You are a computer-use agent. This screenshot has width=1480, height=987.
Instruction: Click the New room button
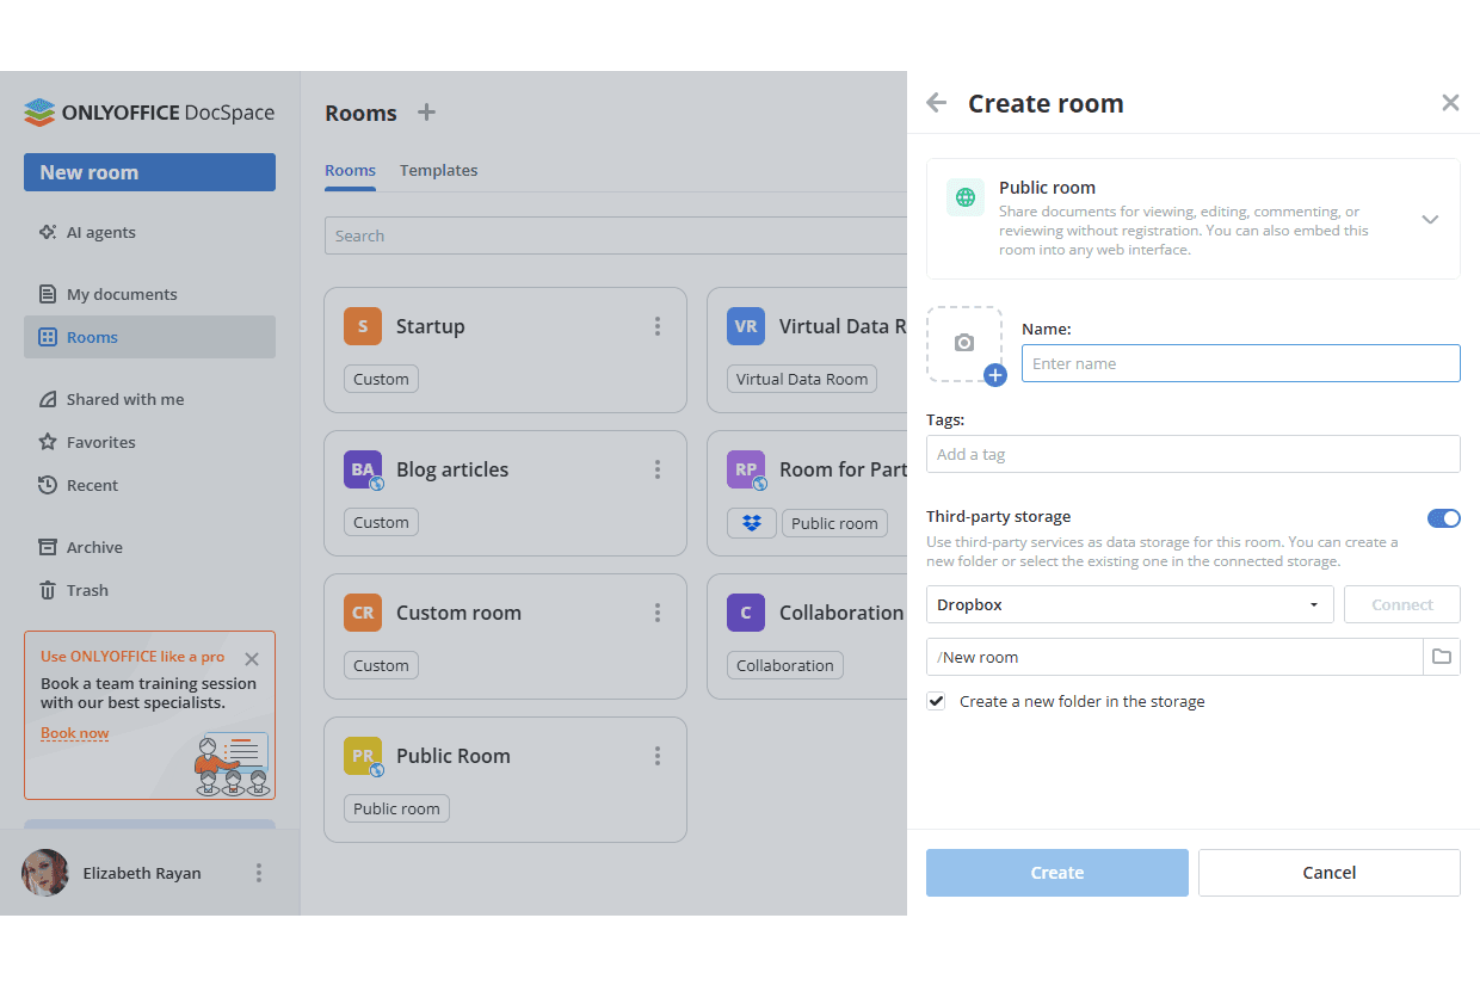click(149, 172)
